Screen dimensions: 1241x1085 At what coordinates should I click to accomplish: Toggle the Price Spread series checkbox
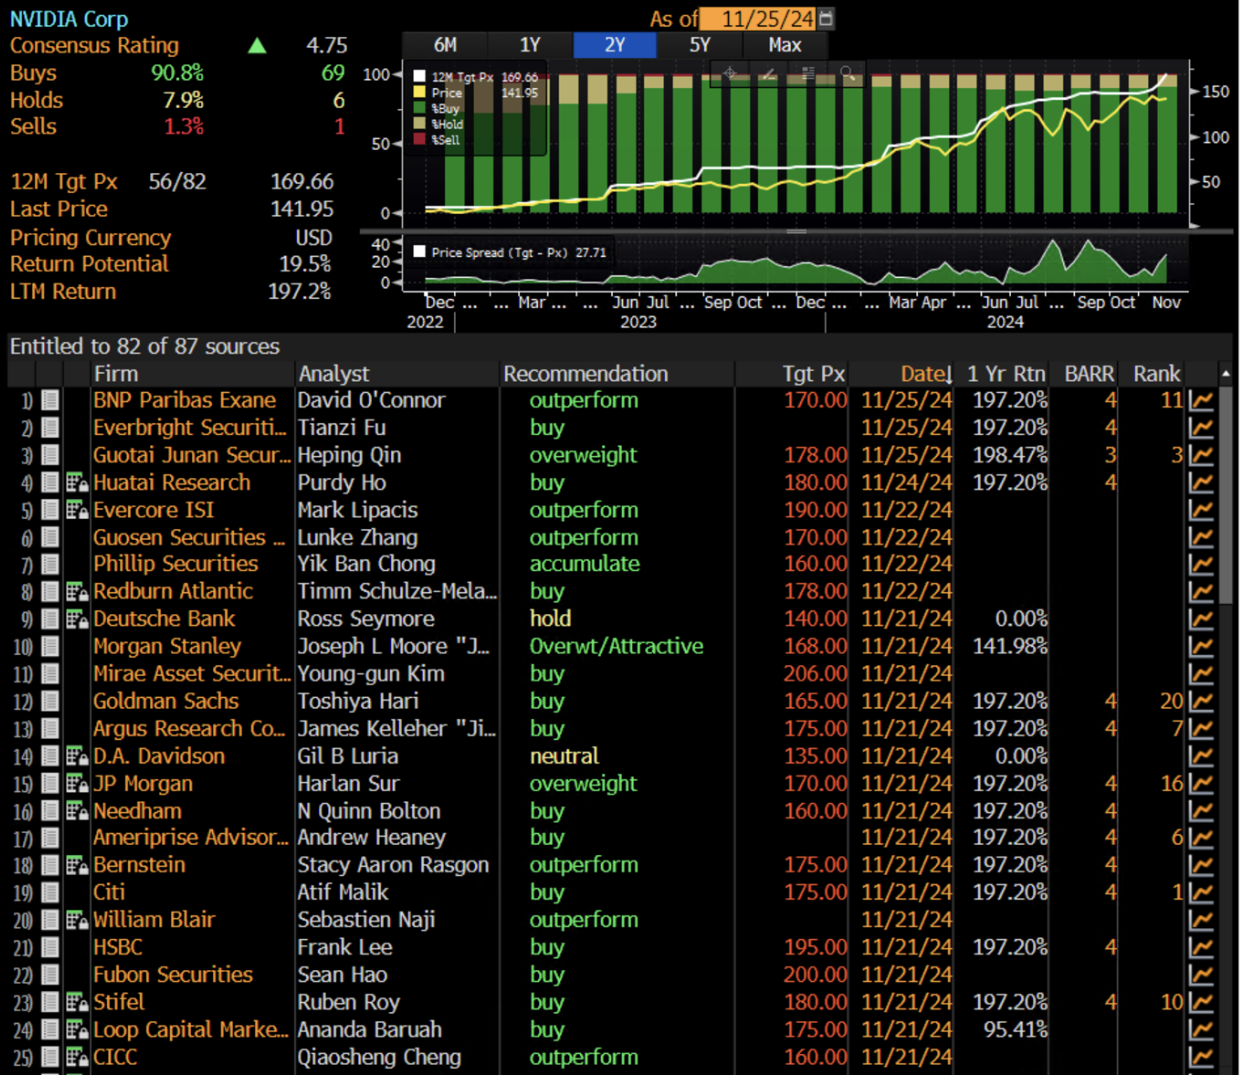420,252
